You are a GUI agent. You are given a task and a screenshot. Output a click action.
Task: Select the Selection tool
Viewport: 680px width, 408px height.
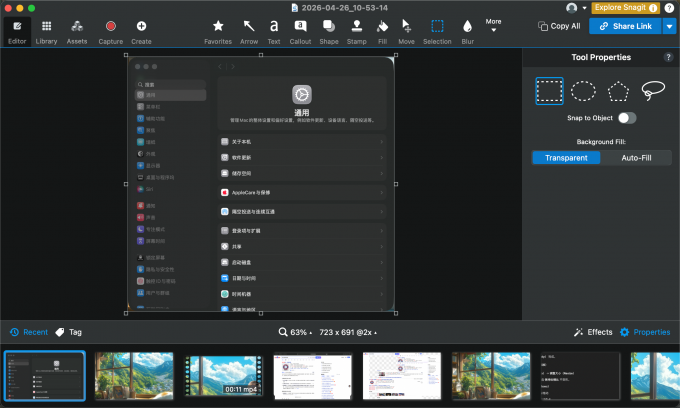point(437,32)
